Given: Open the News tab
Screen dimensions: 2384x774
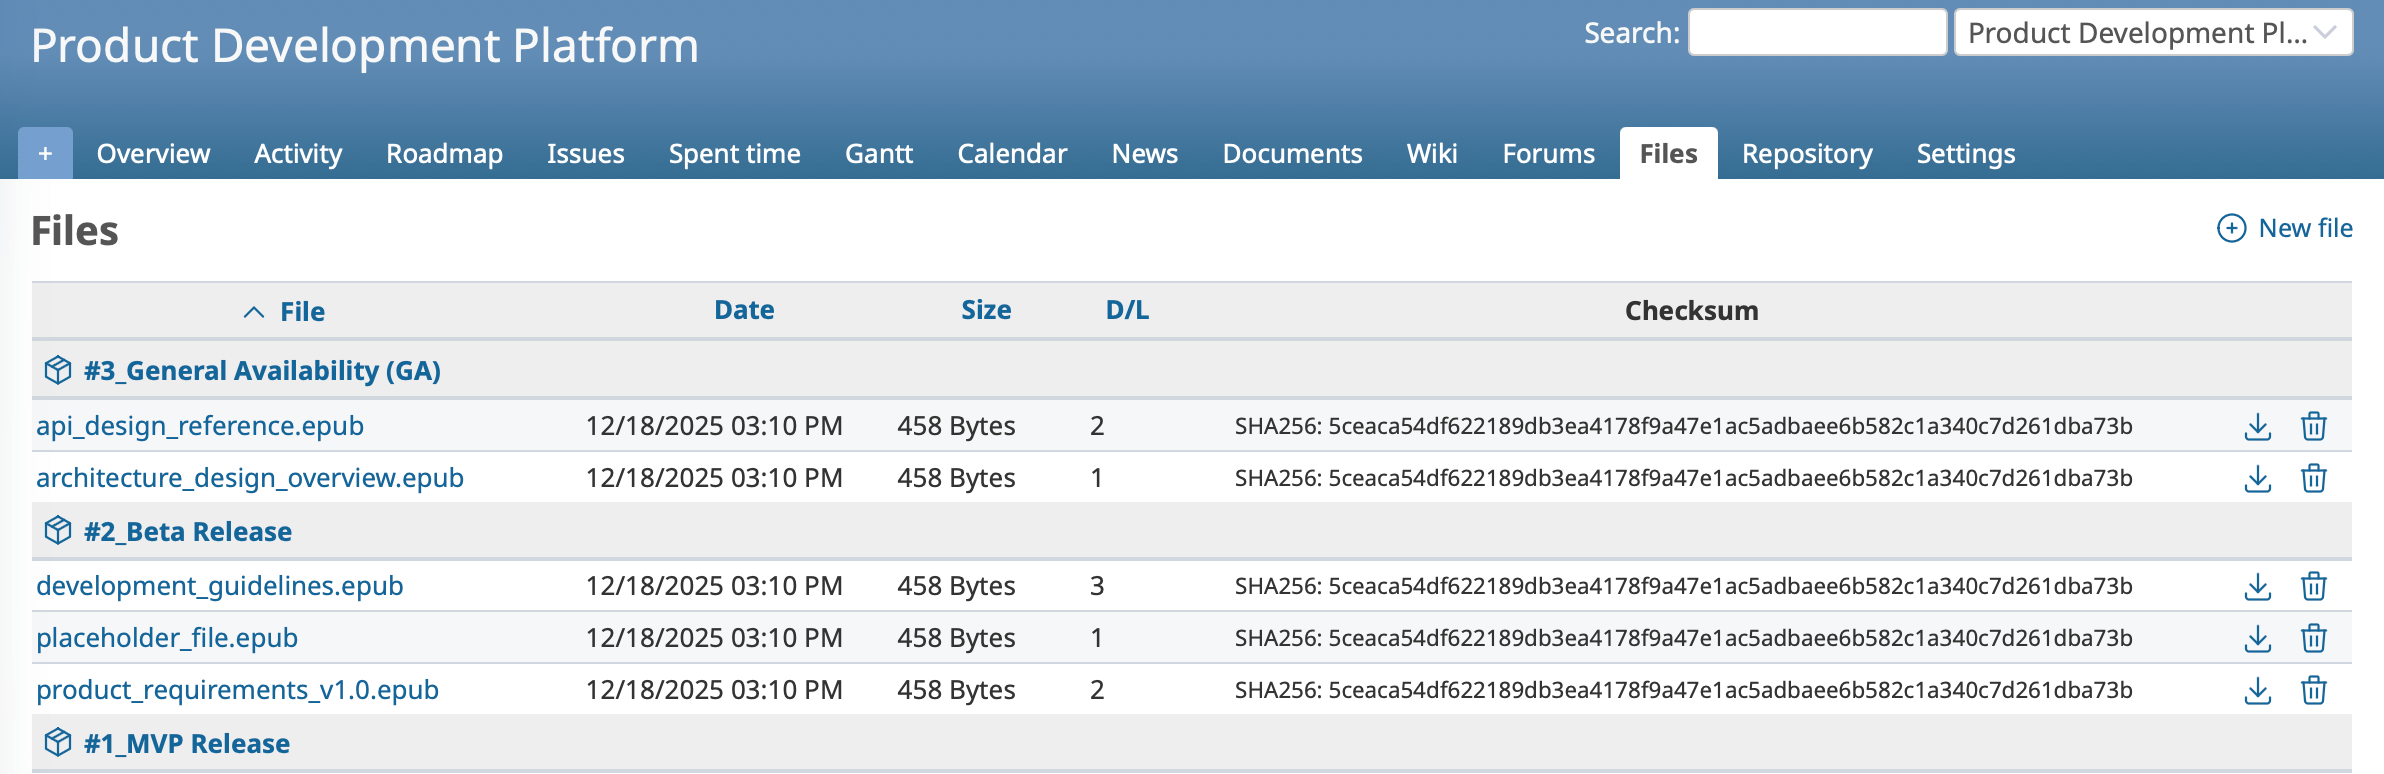Looking at the screenshot, I should [1145, 153].
